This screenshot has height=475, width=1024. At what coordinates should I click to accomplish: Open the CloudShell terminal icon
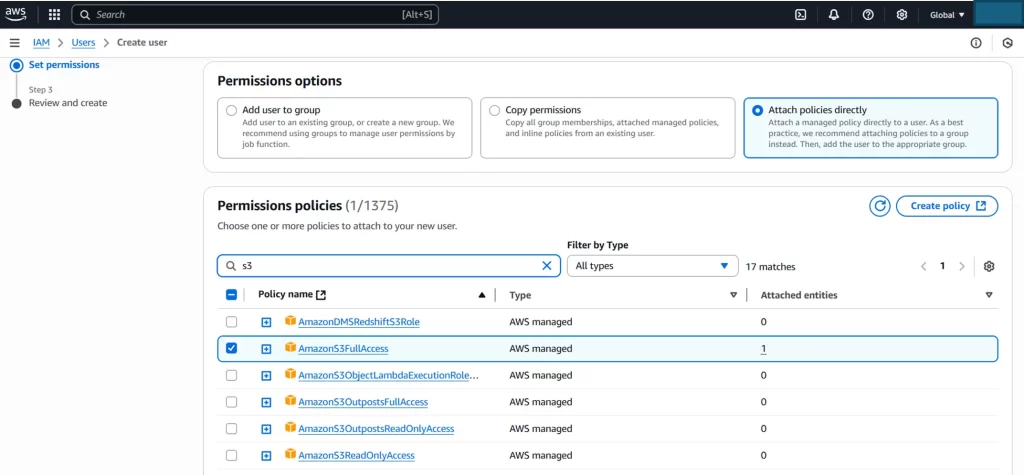pyautogui.click(x=800, y=14)
